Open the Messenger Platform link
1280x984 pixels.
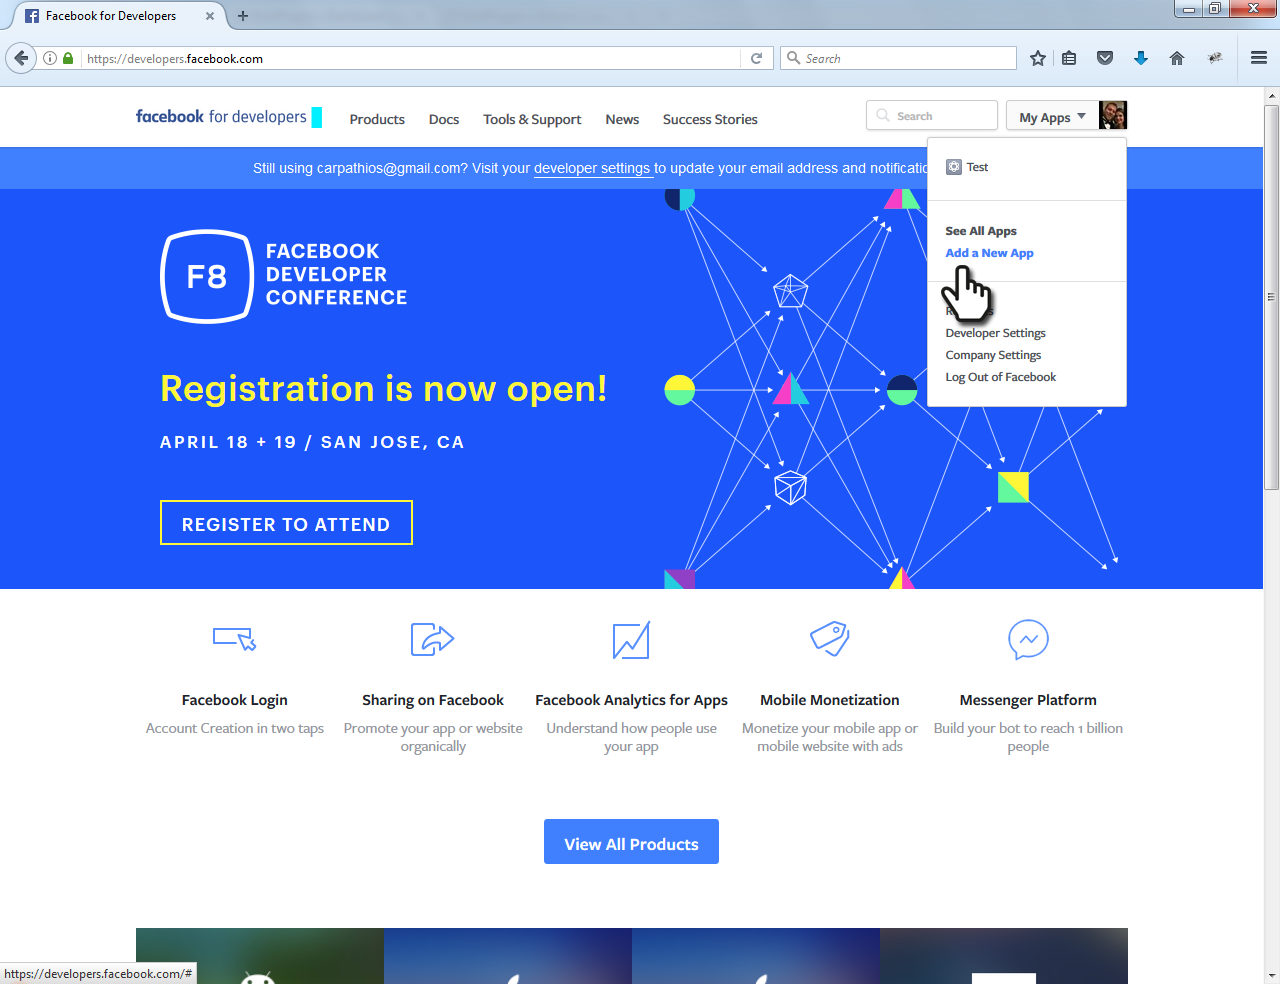click(x=1028, y=700)
